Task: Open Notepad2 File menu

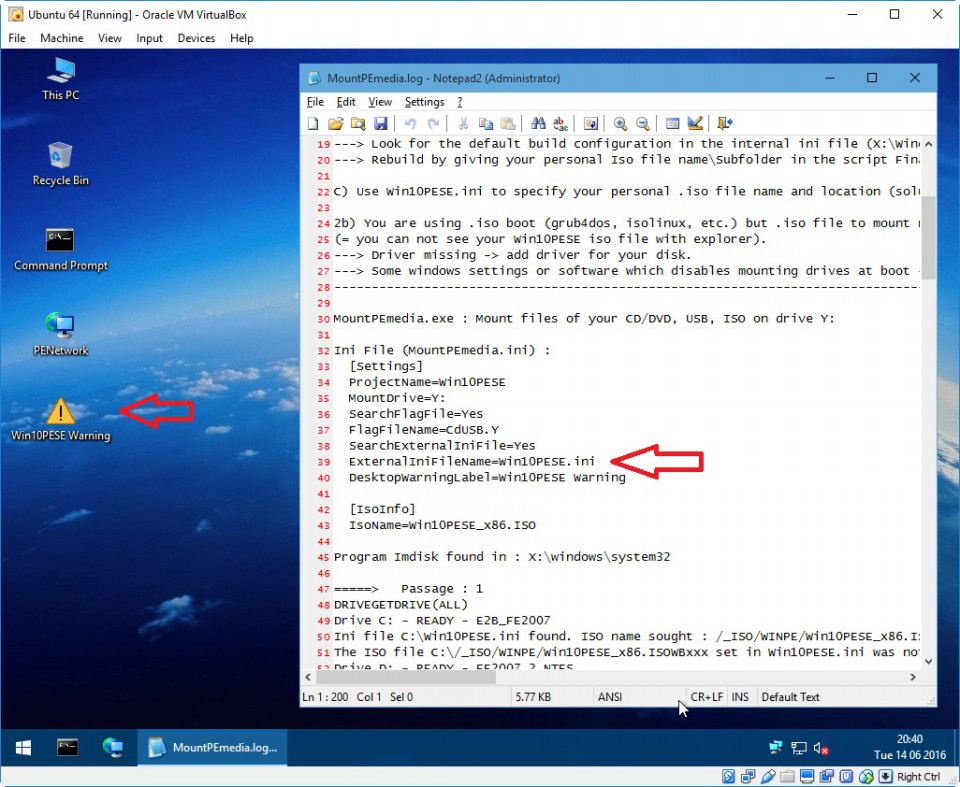Action: (x=315, y=102)
